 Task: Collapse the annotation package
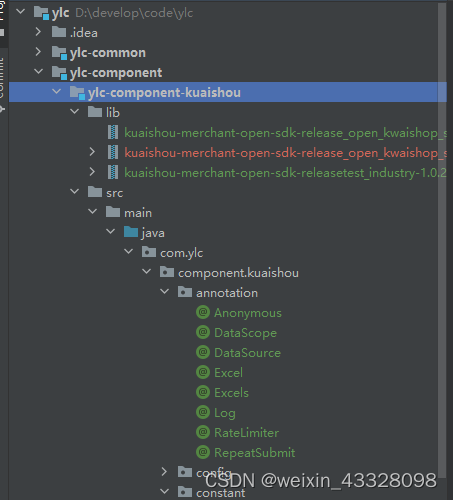coord(165,292)
